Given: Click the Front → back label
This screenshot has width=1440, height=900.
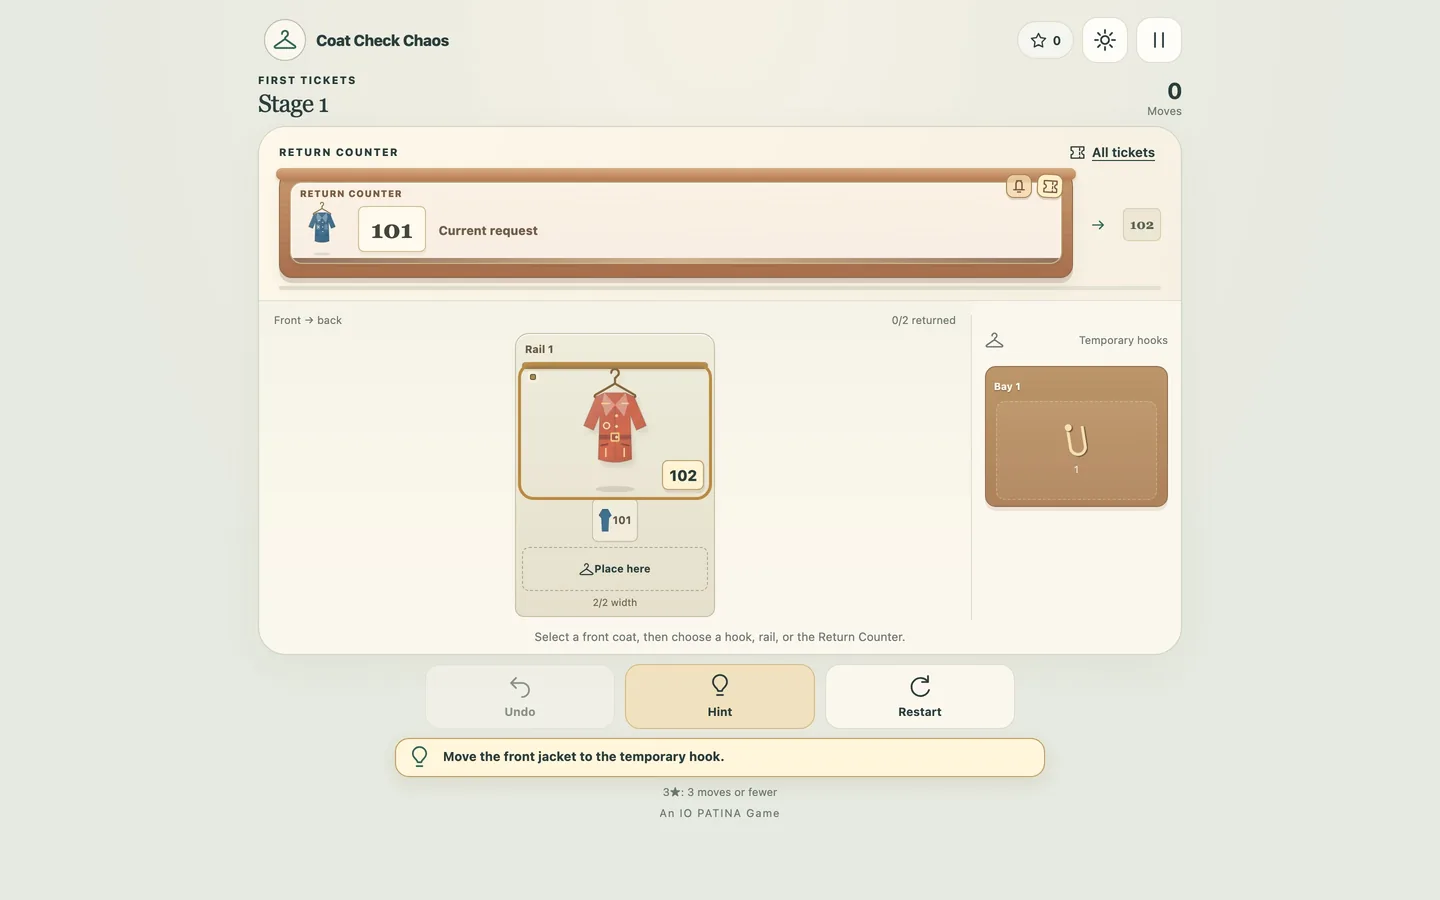Looking at the screenshot, I should pyautogui.click(x=308, y=320).
